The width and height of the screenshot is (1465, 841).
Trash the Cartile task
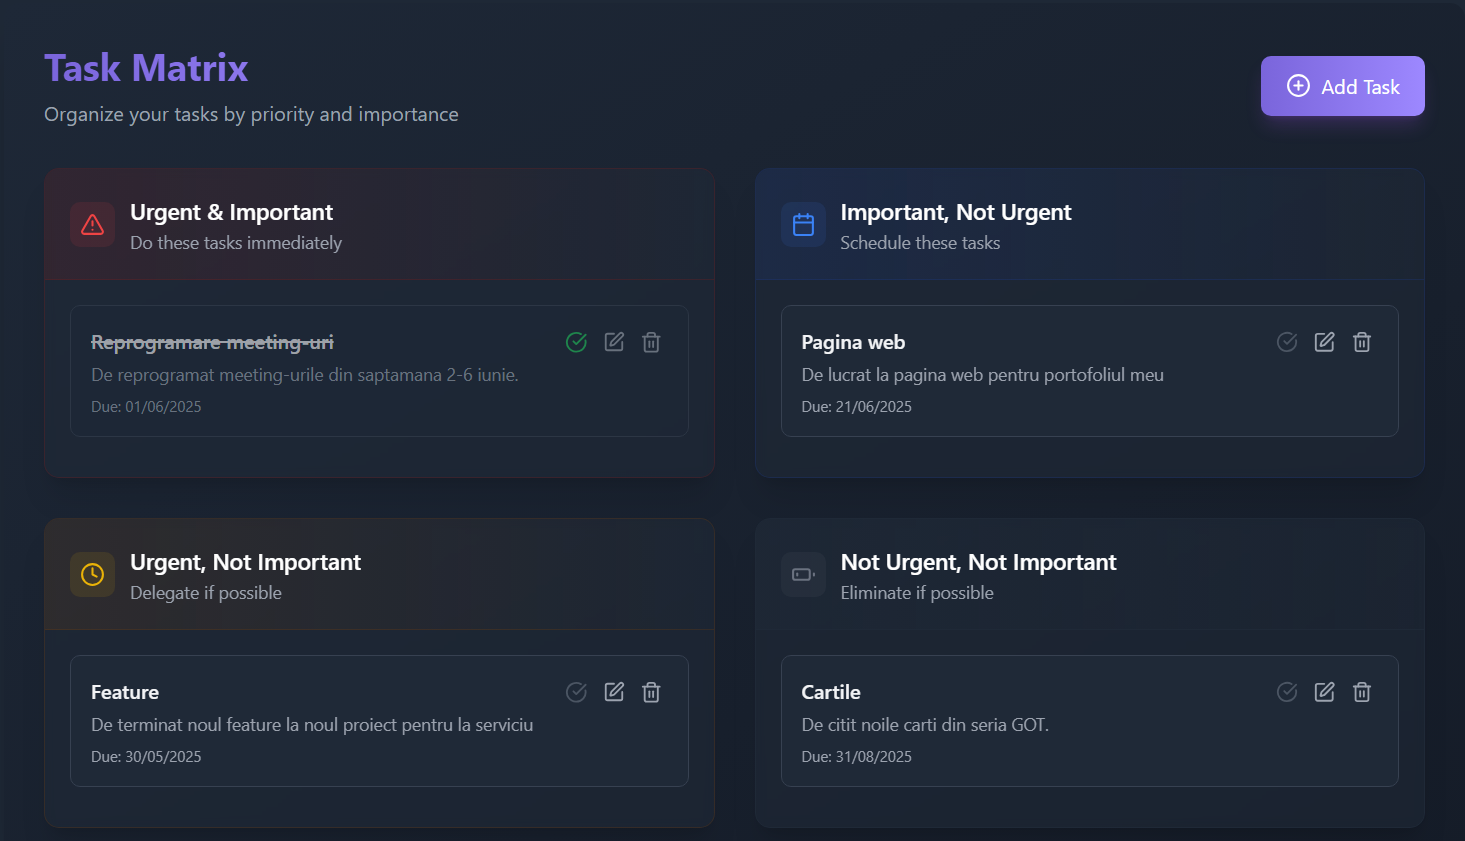pos(1362,692)
